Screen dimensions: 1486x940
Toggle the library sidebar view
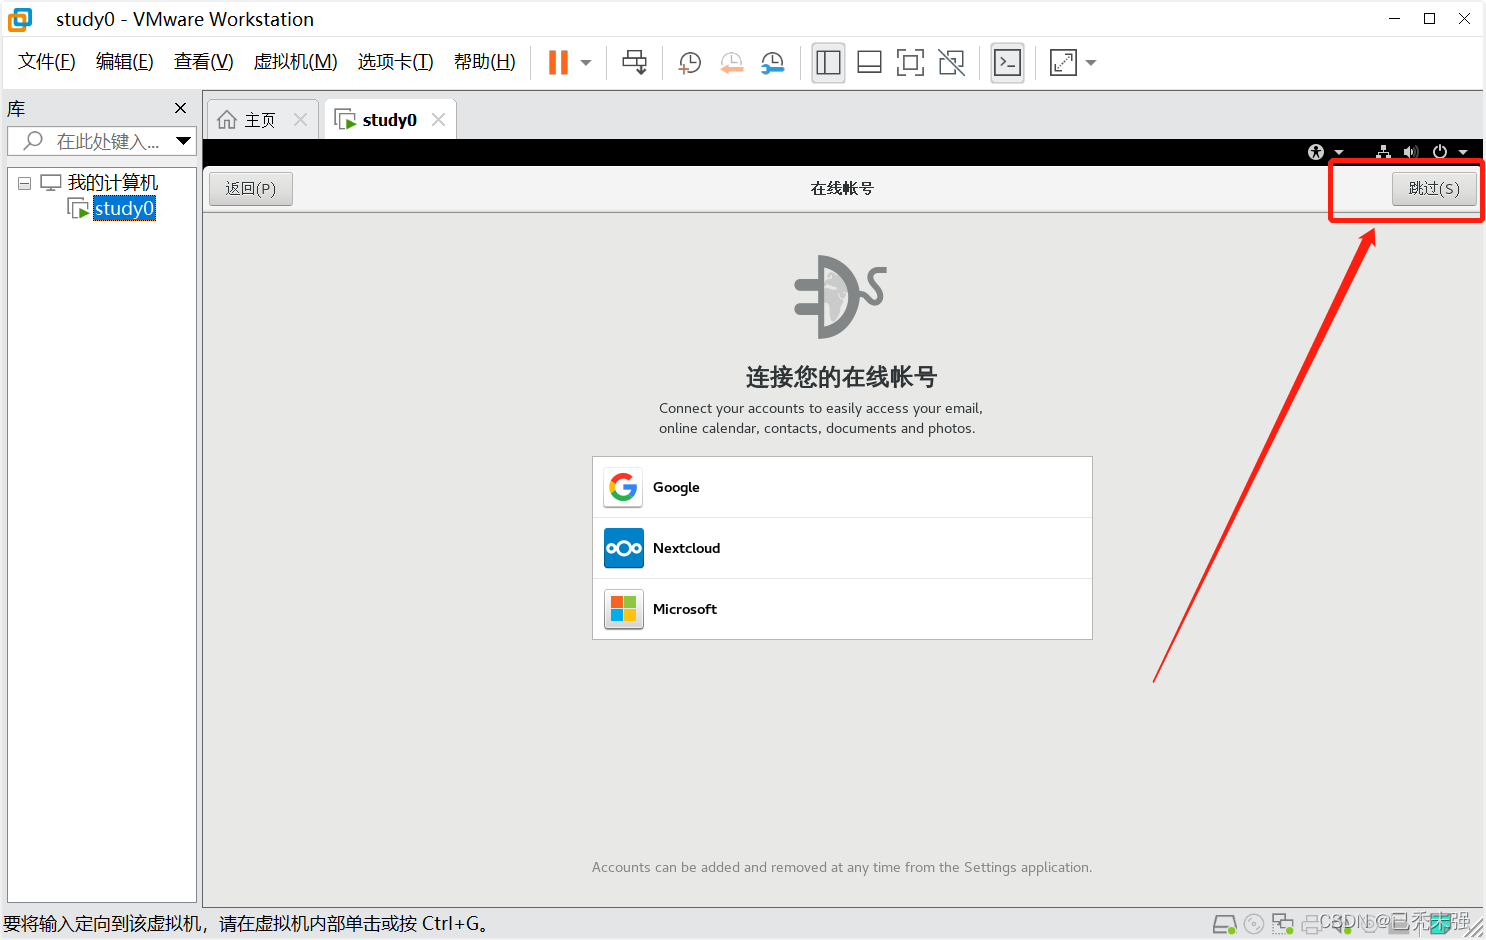(828, 63)
